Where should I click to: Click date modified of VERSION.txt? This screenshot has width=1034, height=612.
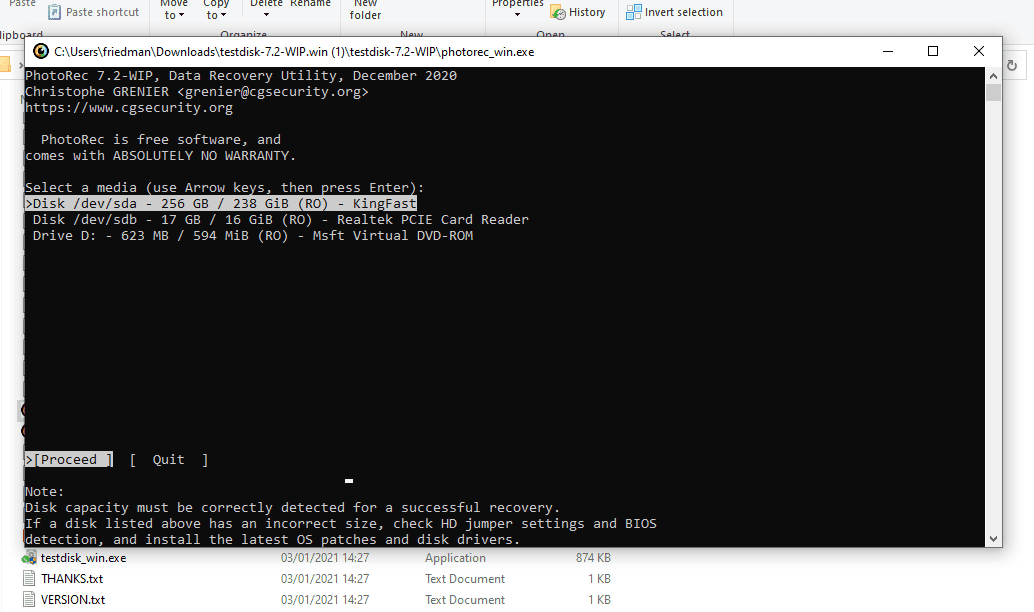[325, 600]
